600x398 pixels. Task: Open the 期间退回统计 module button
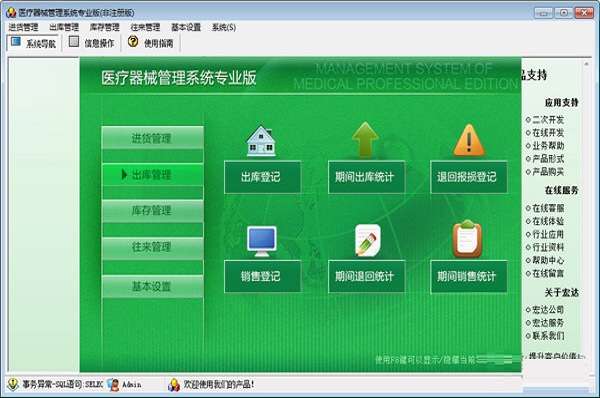(366, 276)
